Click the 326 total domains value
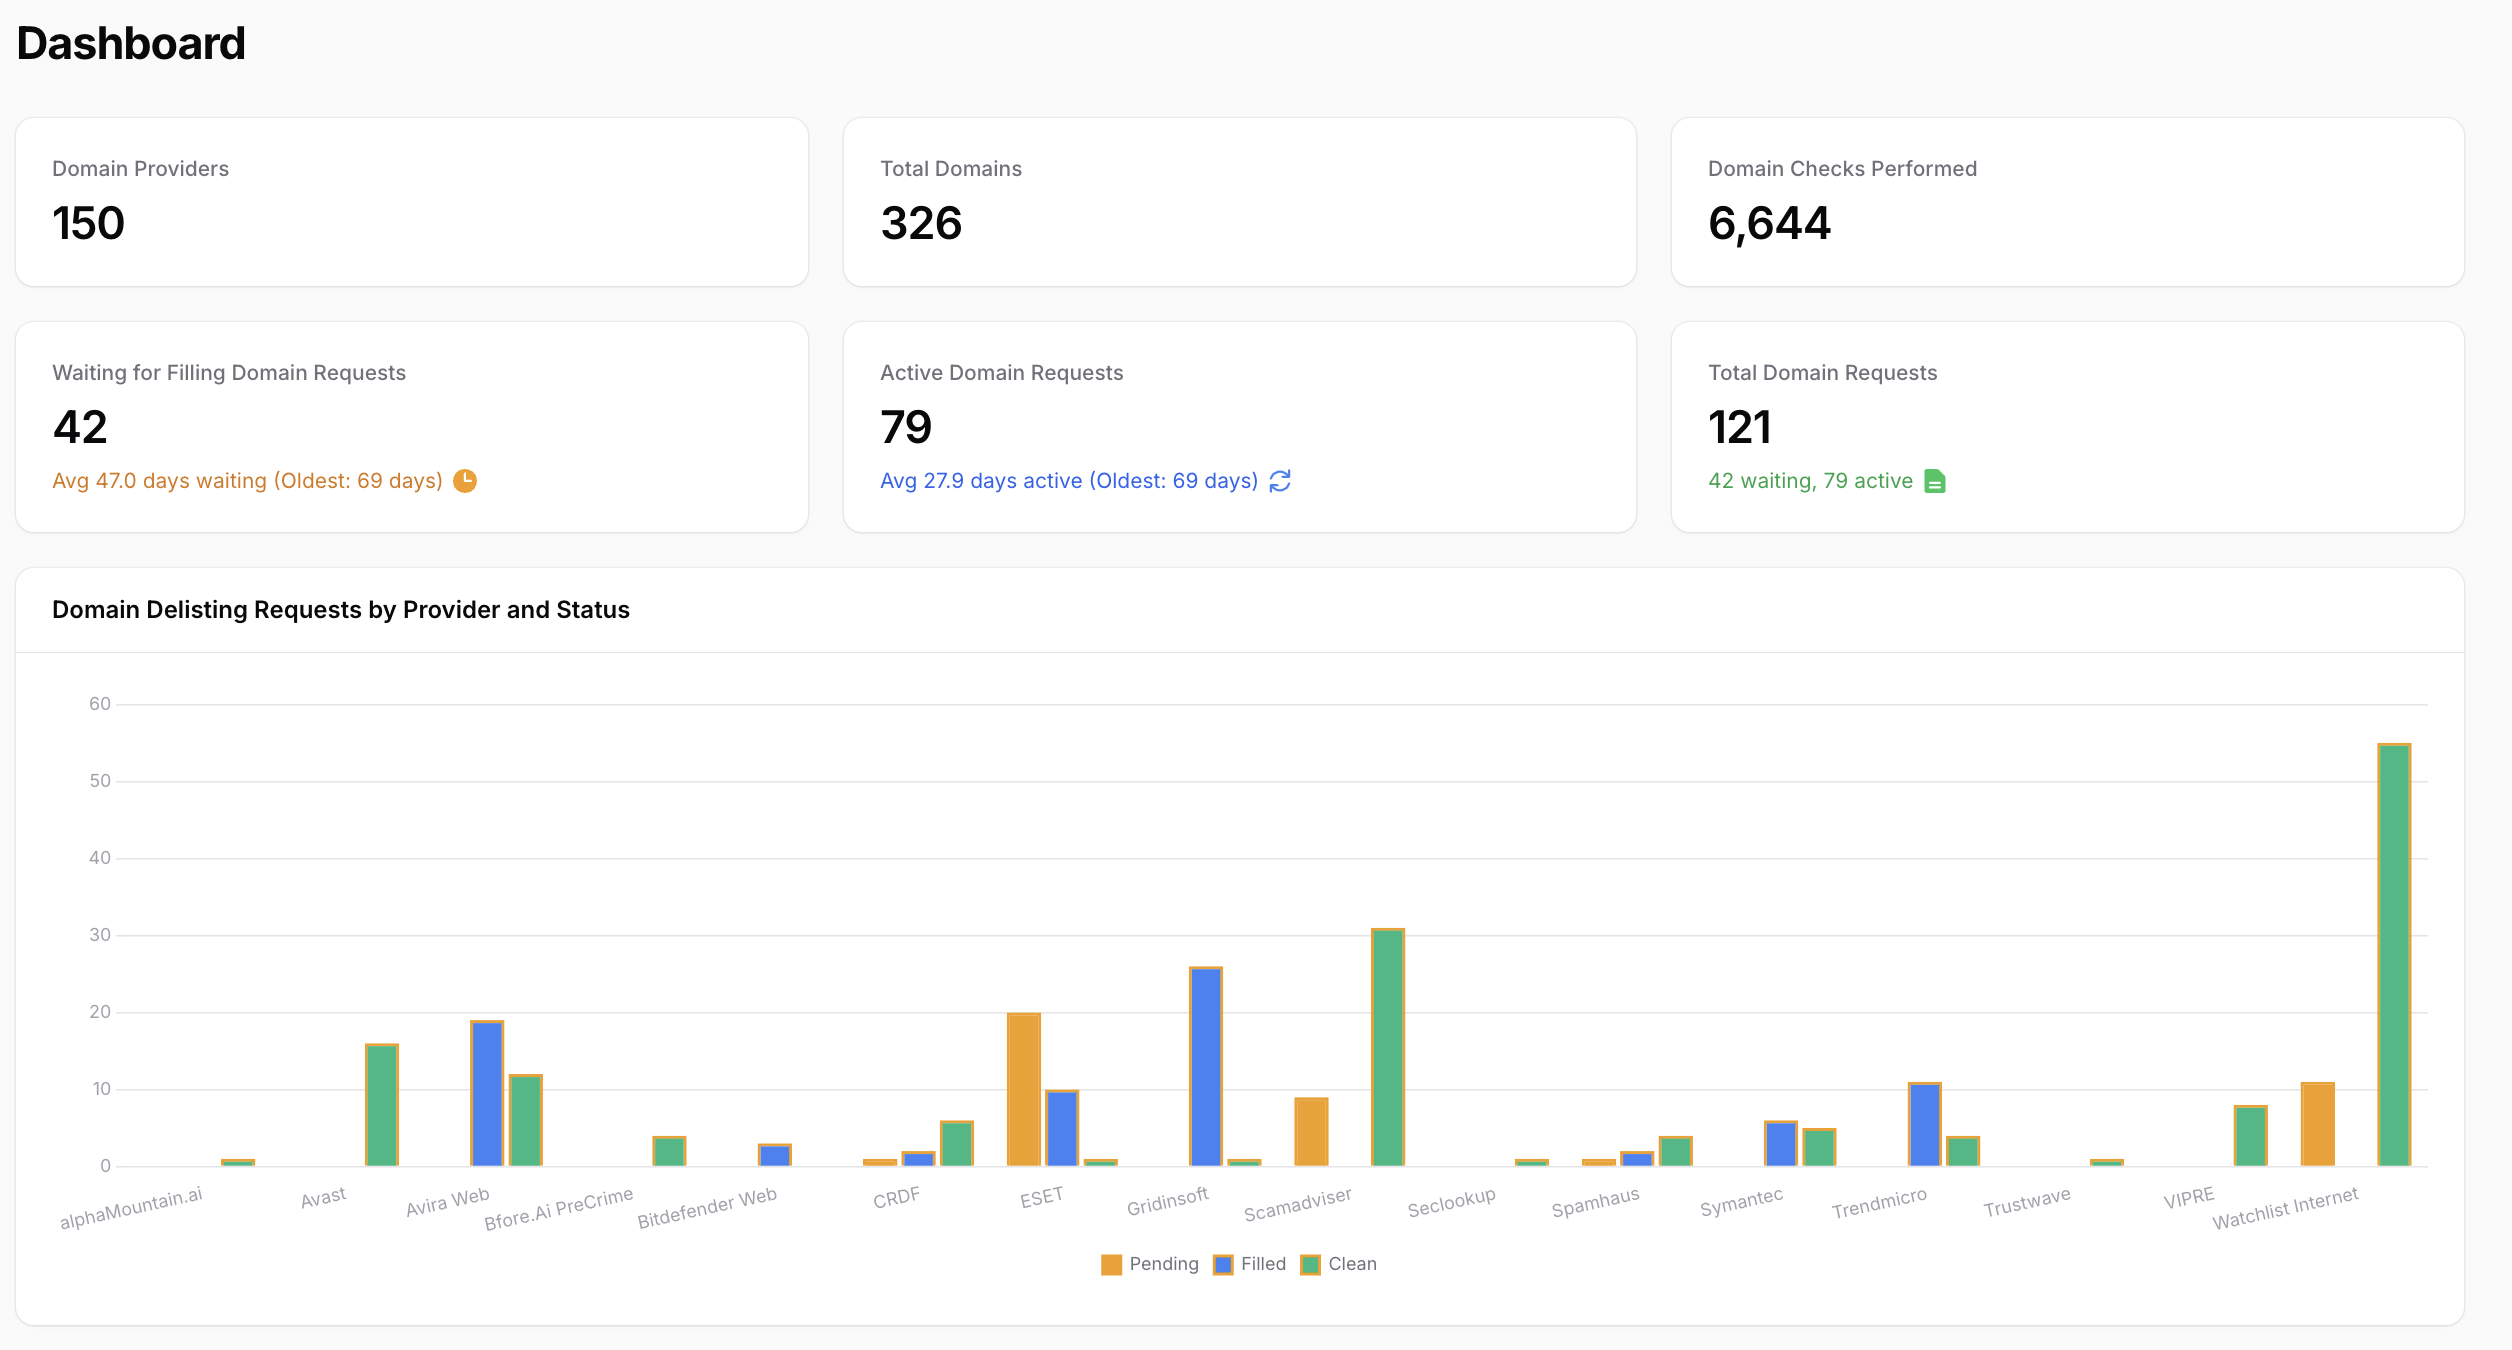The image size is (2512, 1350). pos(921,223)
